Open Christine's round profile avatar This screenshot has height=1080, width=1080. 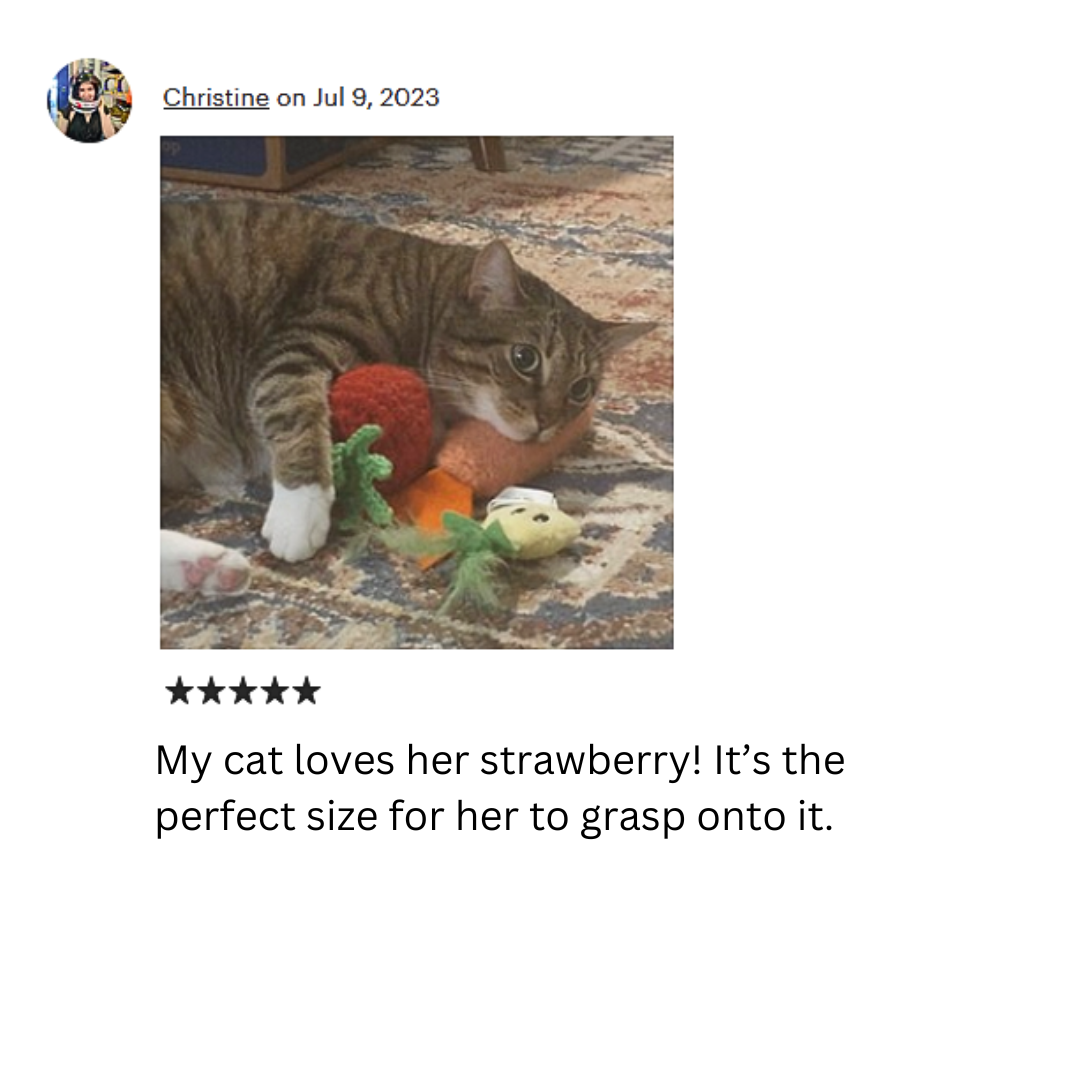click(x=90, y=101)
